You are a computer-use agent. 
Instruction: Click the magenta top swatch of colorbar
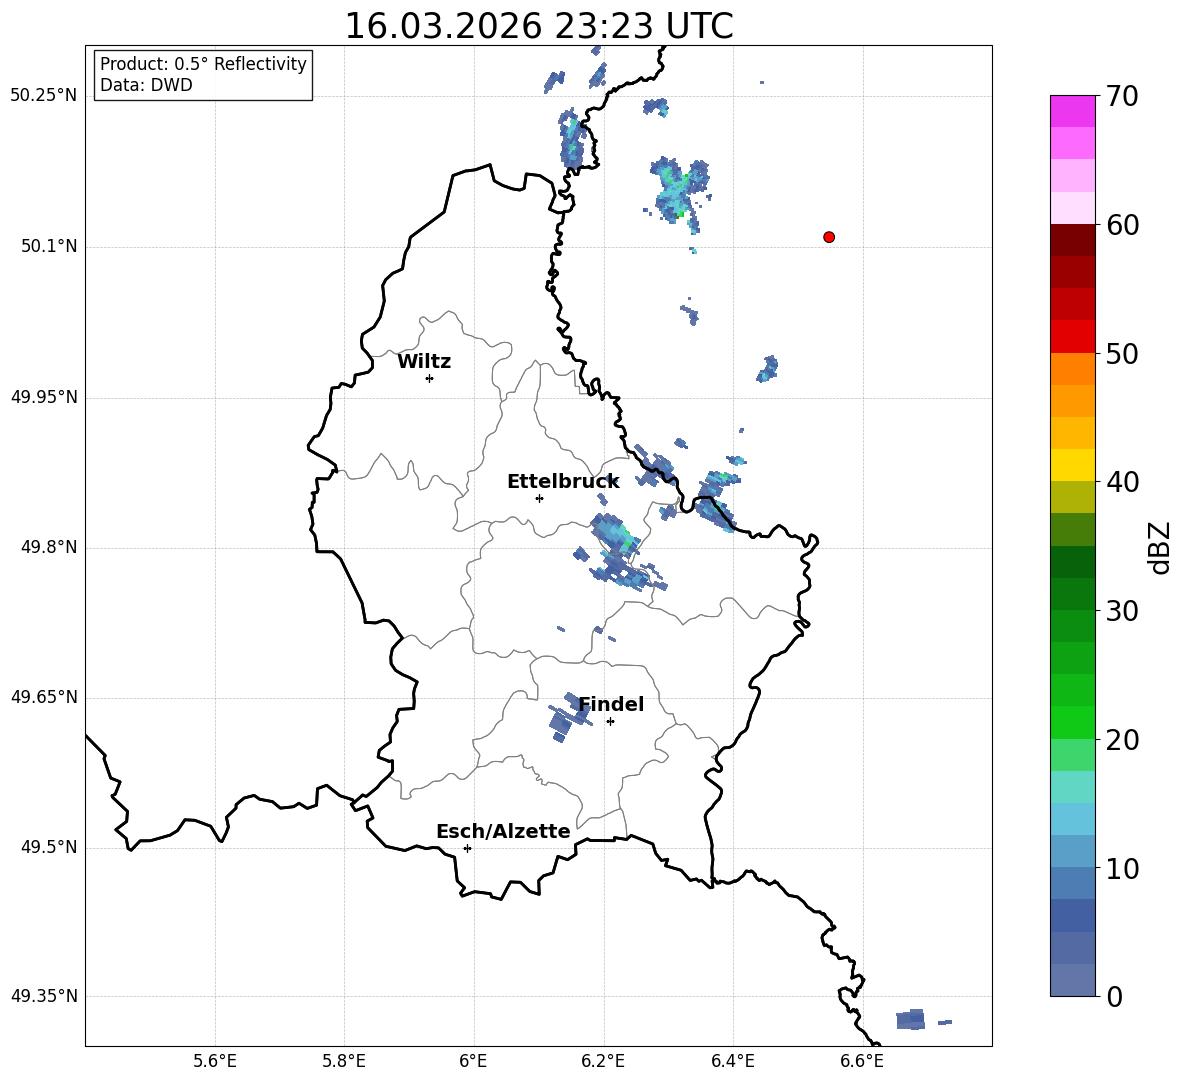point(1073,111)
